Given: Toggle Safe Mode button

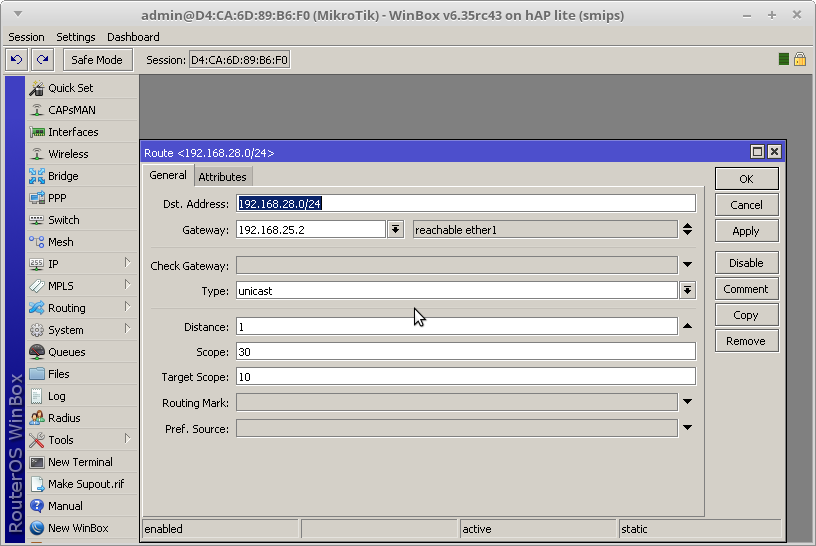Looking at the screenshot, I should click(x=97, y=60).
